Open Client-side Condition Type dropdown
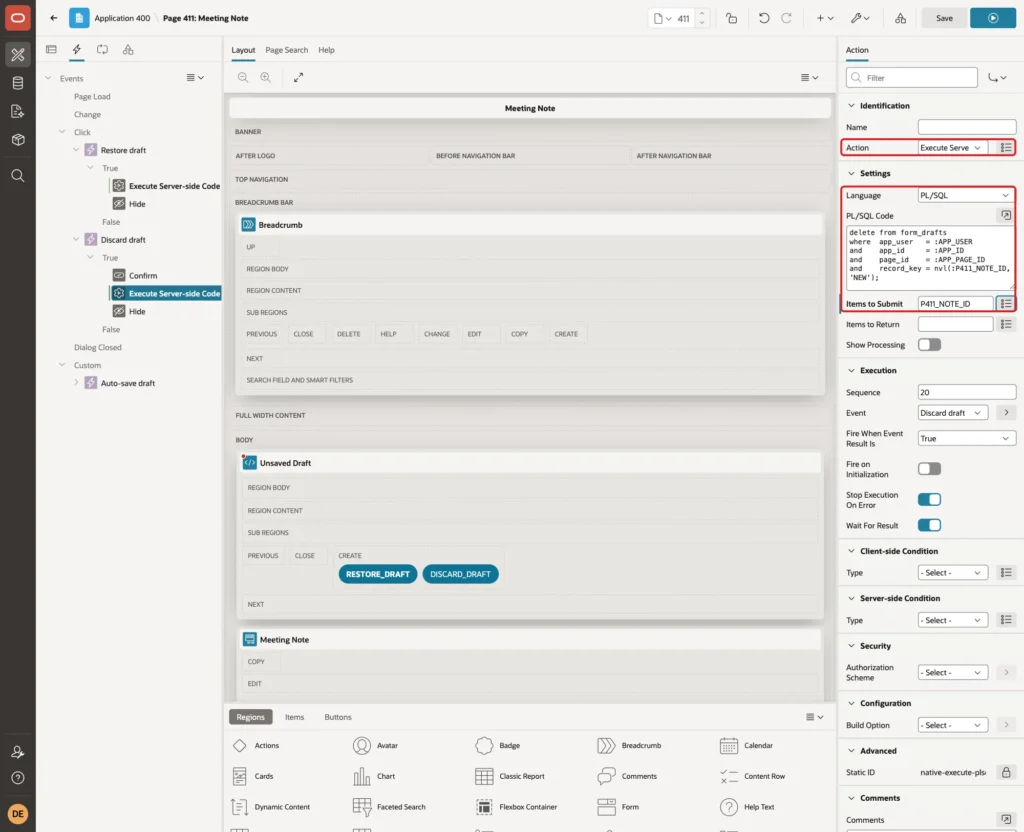This screenshot has width=1024, height=832. [x=952, y=573]
